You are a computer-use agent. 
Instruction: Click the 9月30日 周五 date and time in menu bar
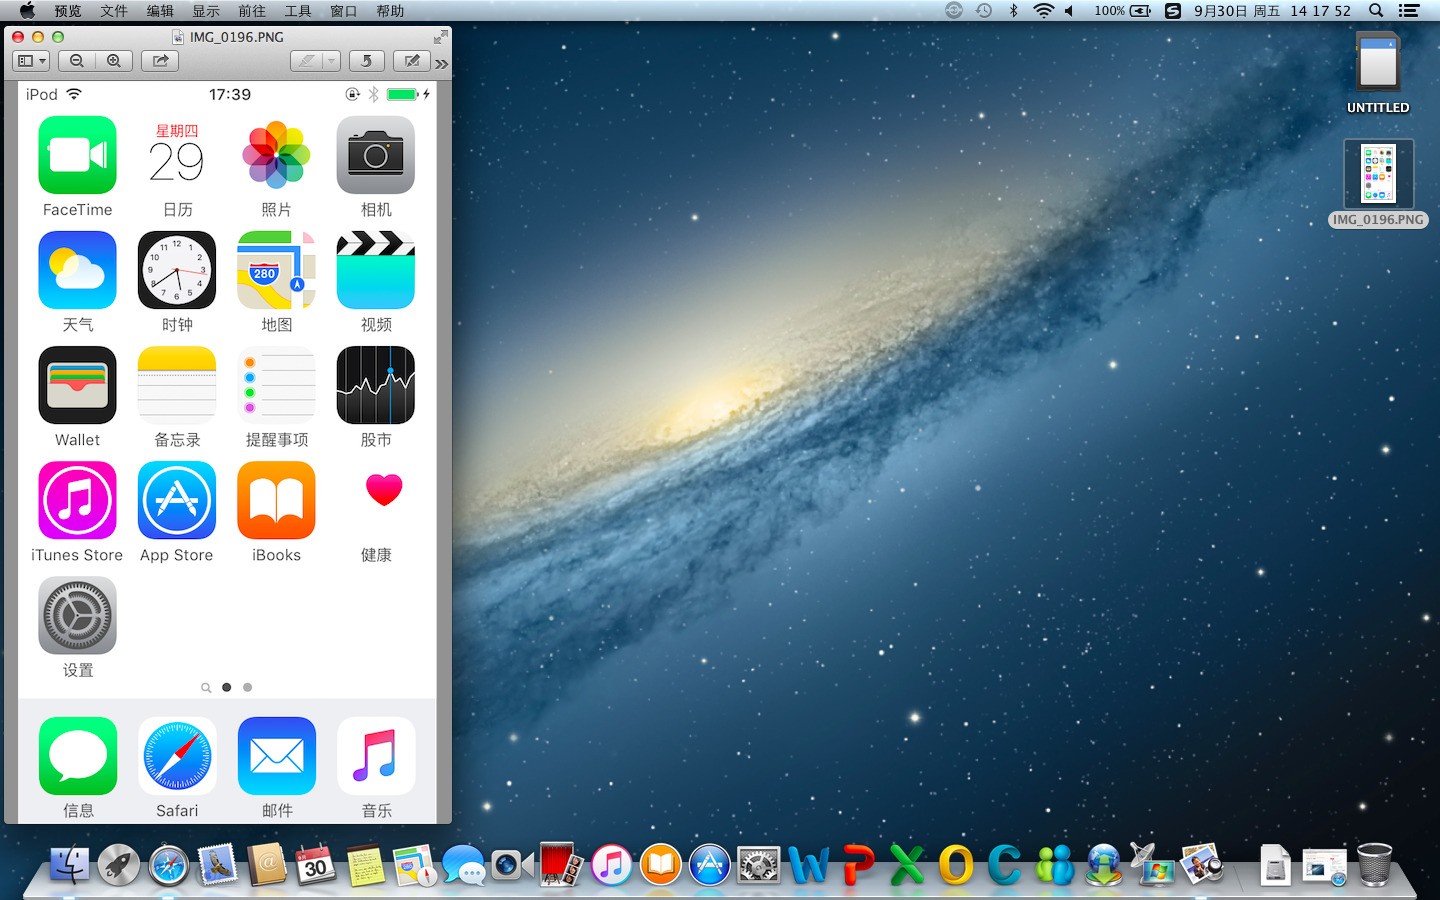coord(1272,11)
